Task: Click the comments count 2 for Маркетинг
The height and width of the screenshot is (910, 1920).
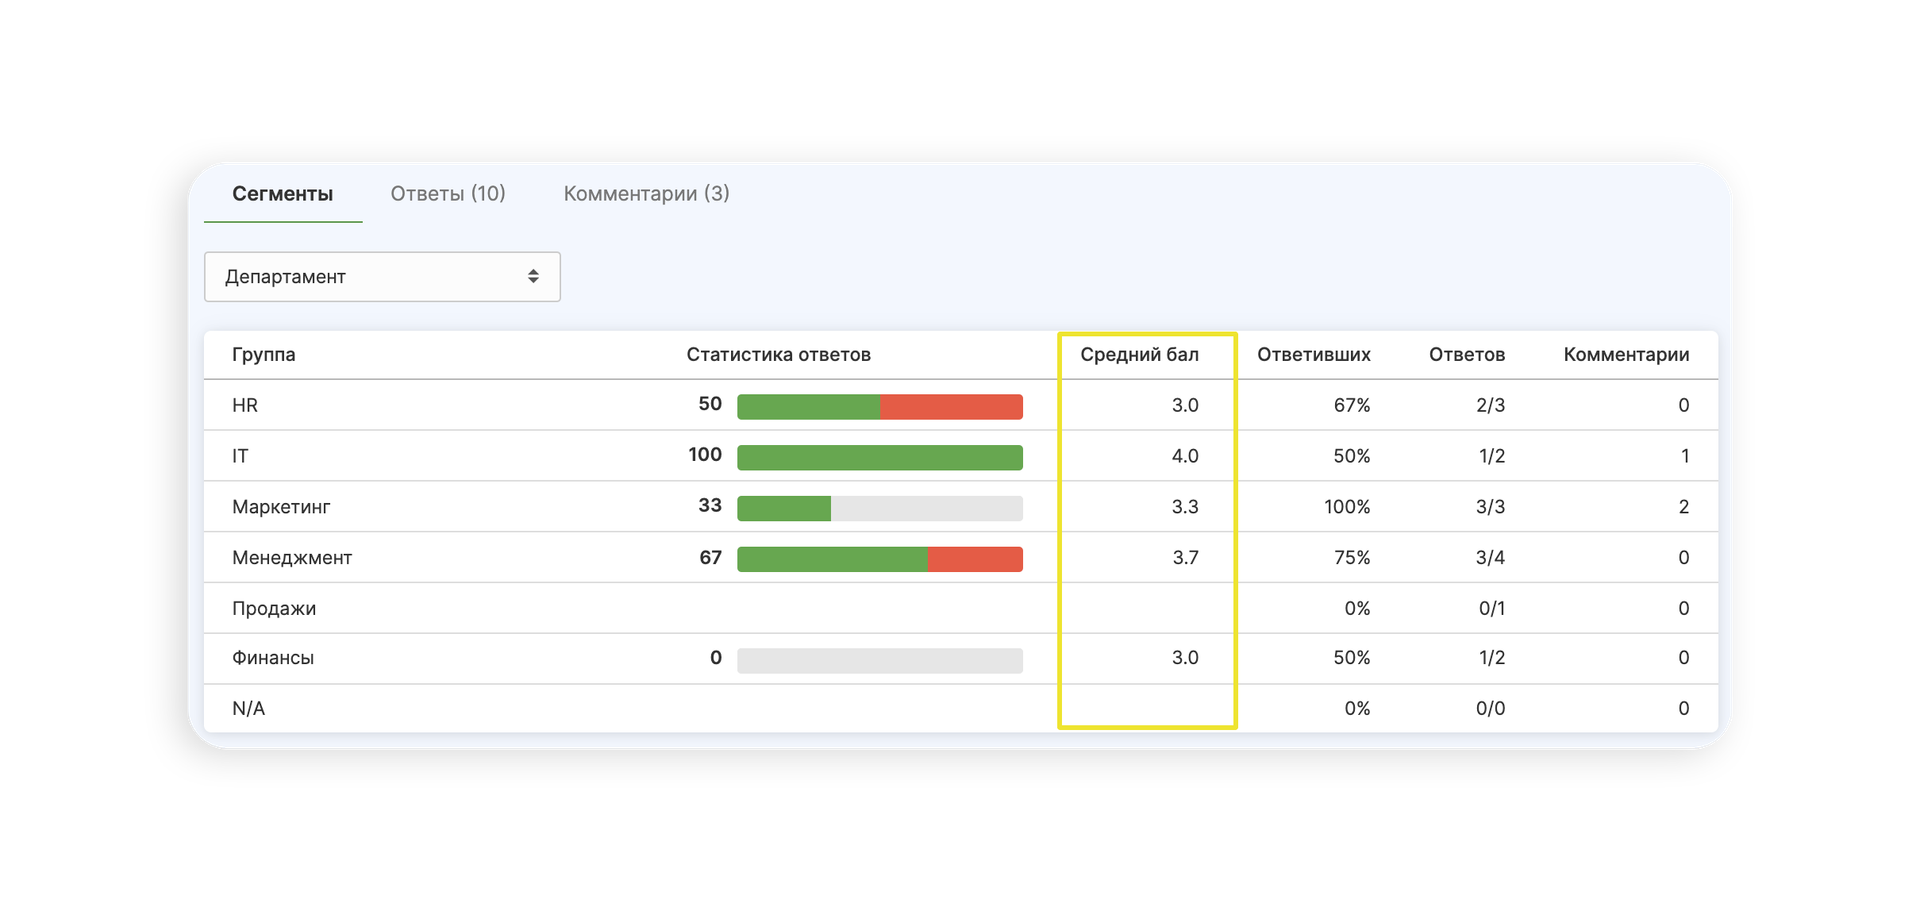Action: [1684, 508]
